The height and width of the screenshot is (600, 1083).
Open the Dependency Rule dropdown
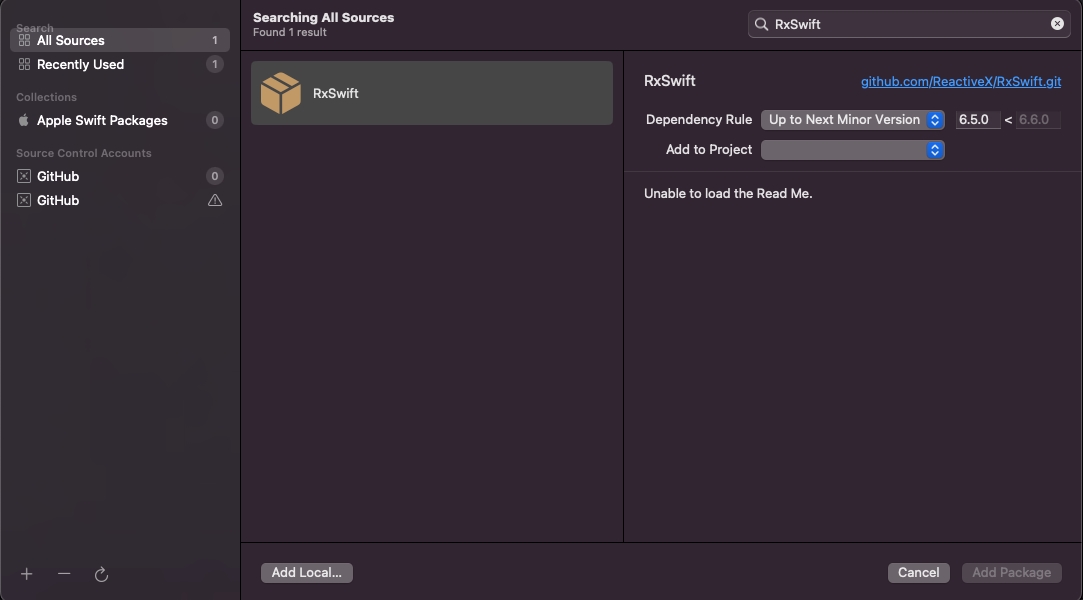pos(852,120)
